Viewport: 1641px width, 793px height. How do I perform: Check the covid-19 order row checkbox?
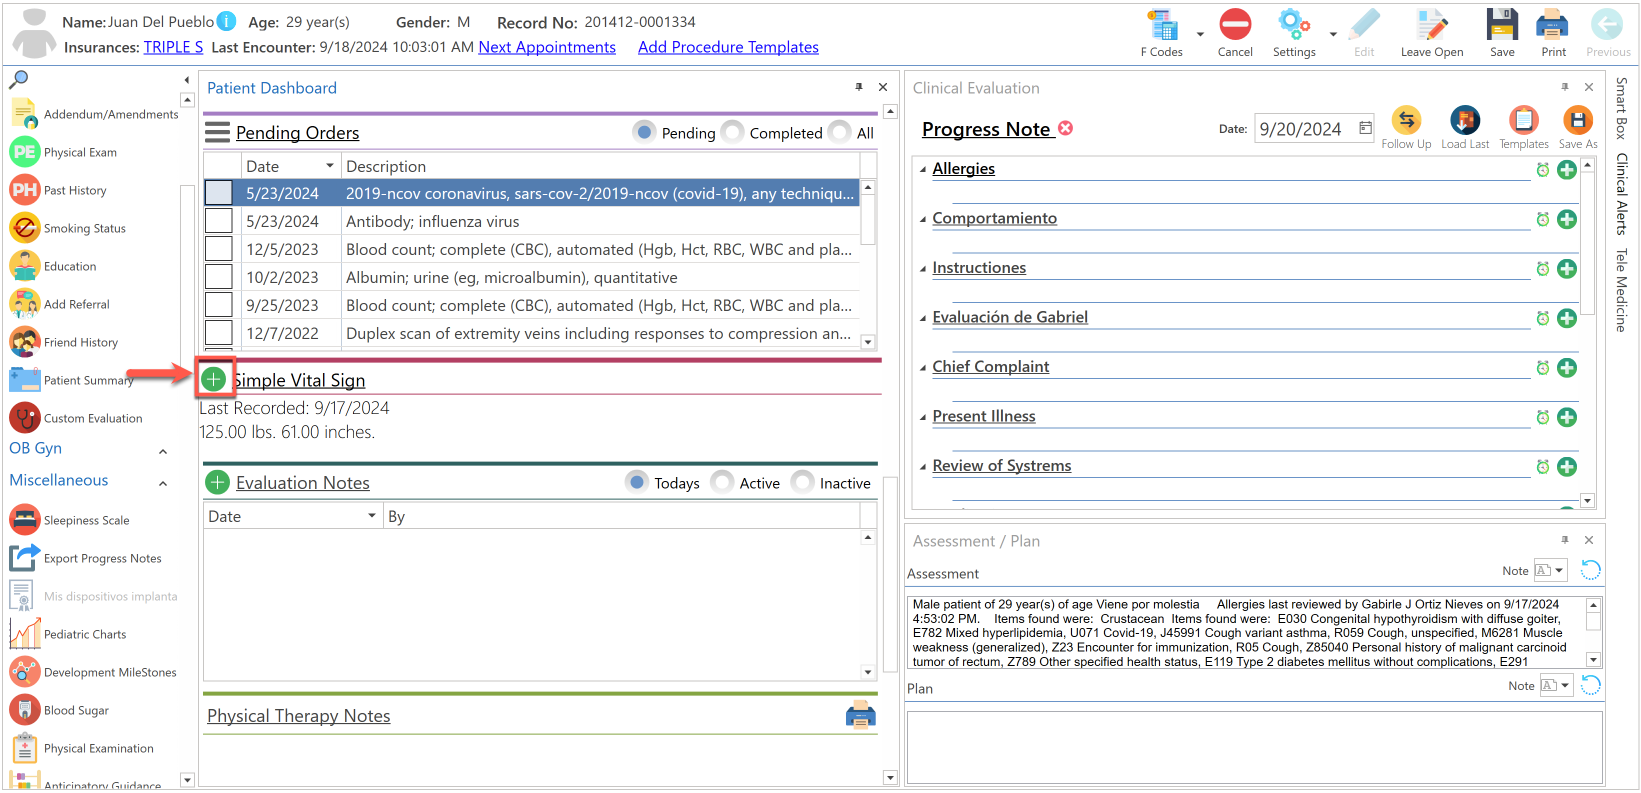tap(218, 192)
